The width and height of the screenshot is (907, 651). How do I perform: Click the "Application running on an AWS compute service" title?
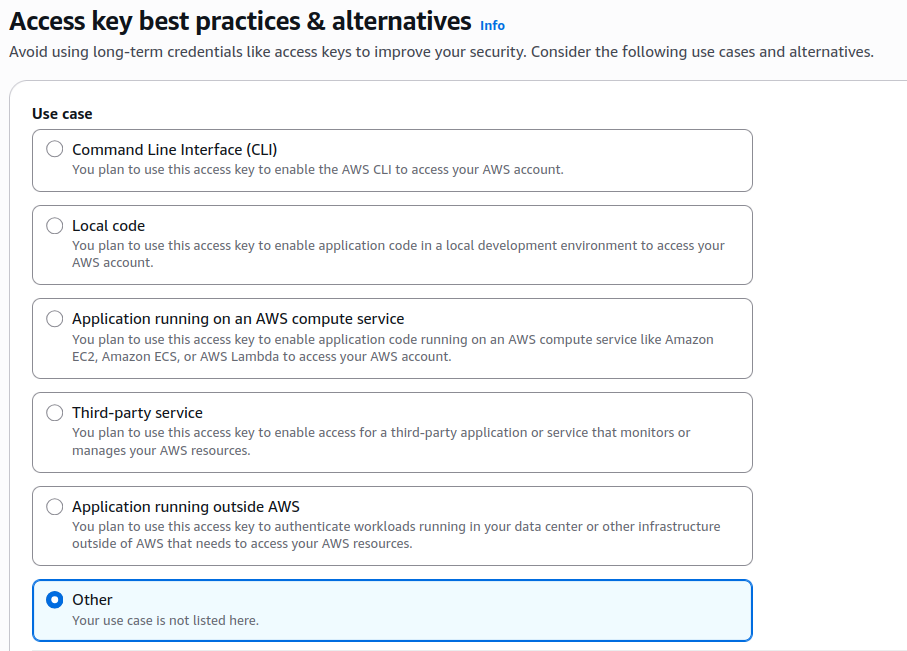[238, 319]
